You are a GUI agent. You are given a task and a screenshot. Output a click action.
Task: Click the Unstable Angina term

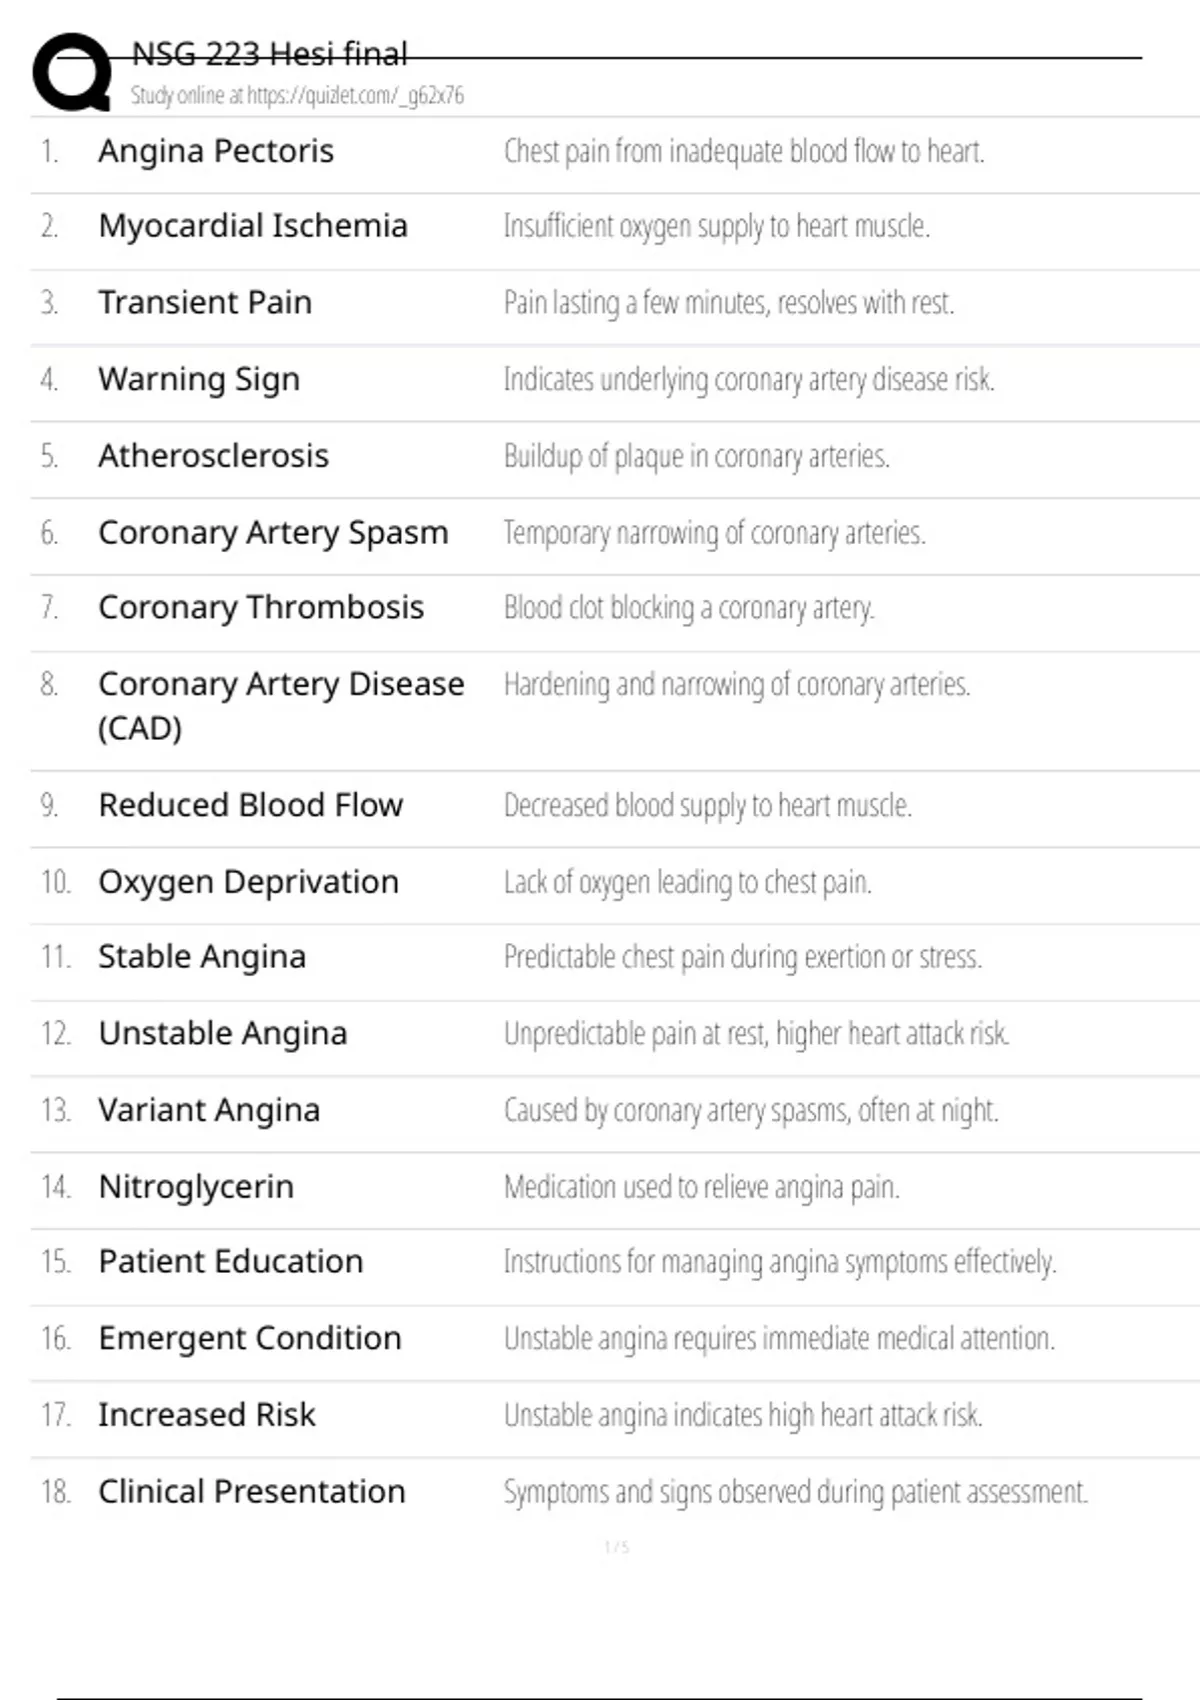pyautogui.click(x=223, y=1033)
